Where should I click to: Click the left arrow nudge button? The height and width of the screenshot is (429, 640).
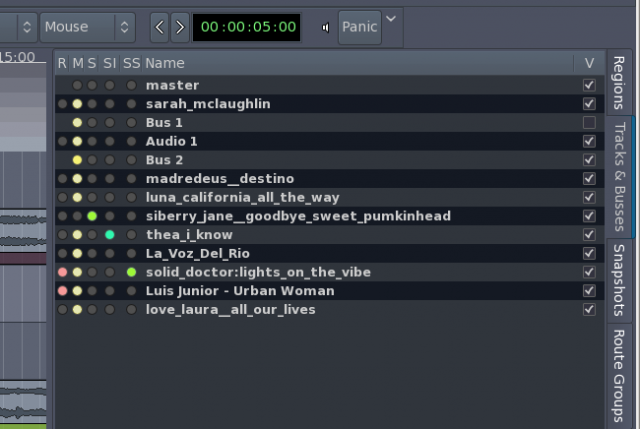point(160,27)
